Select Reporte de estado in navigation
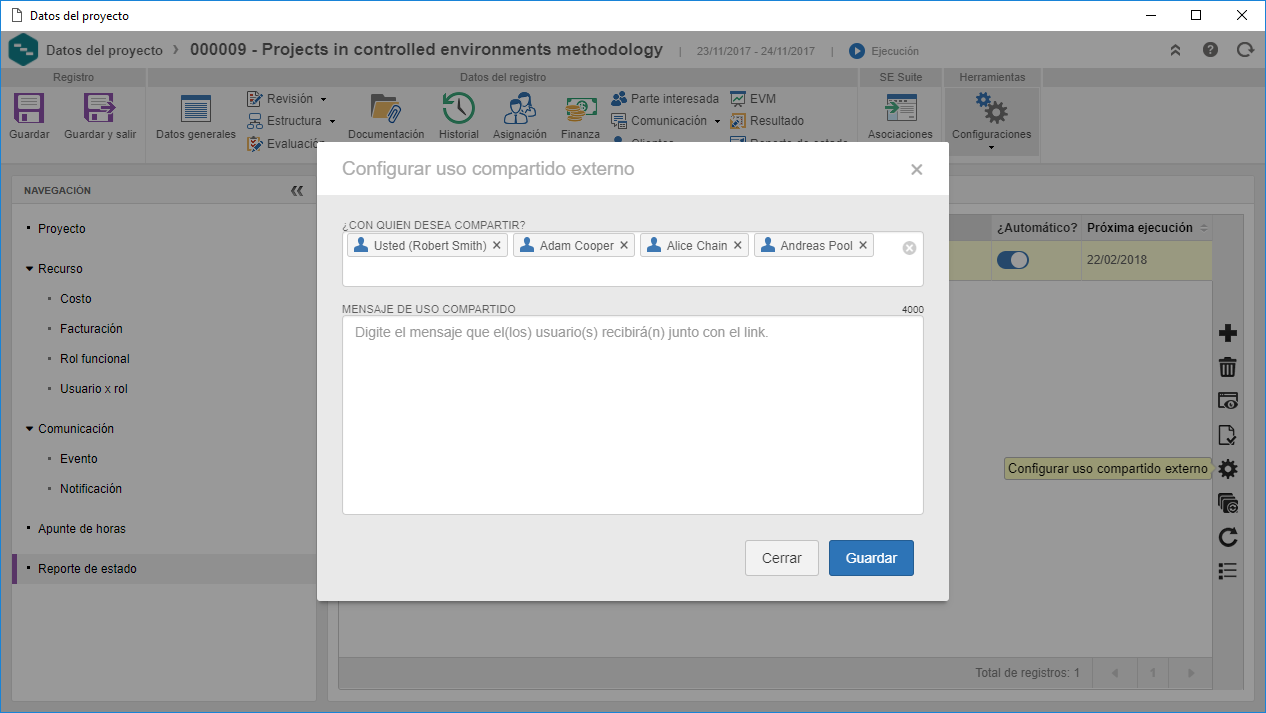 coord(88,569)
